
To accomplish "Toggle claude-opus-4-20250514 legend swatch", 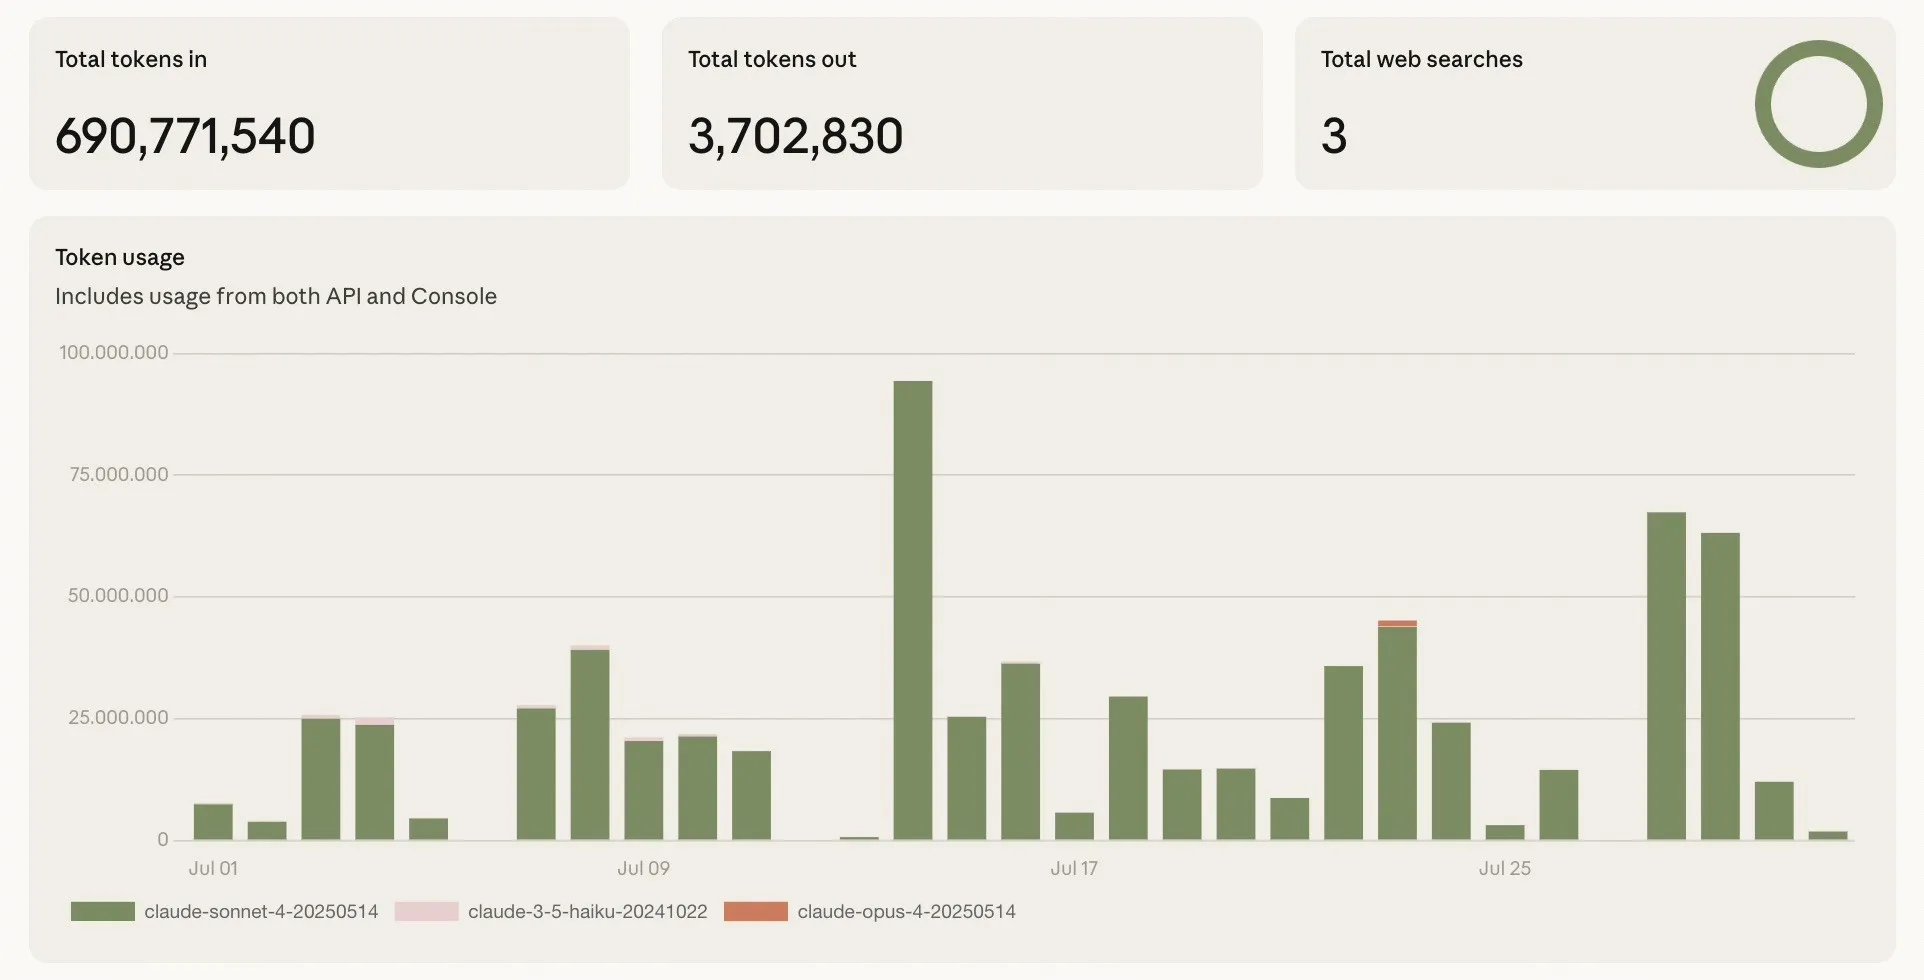I will coord(756,911).
